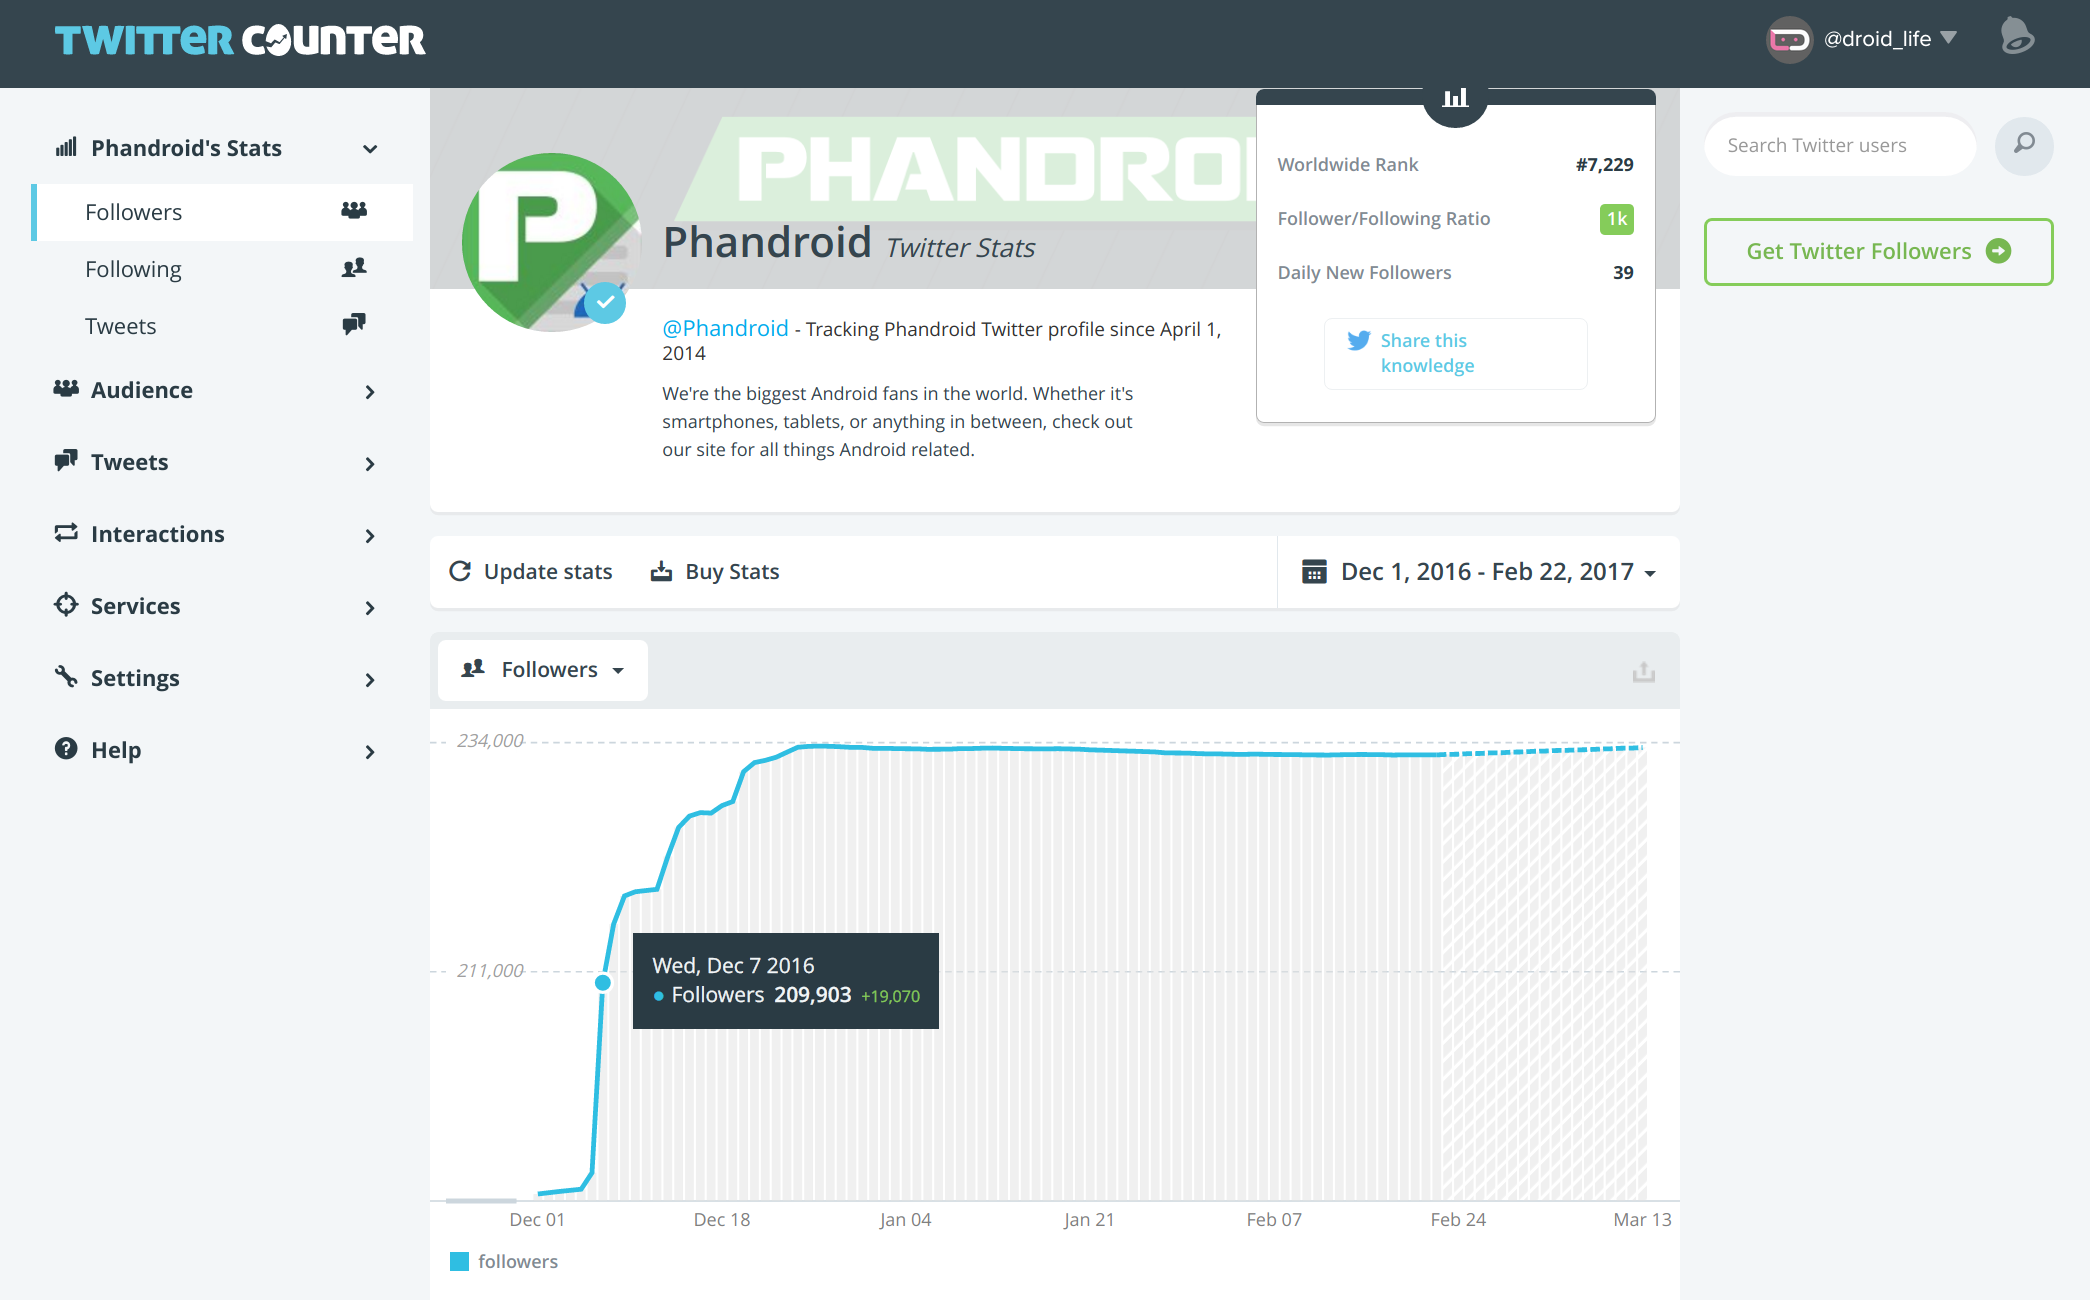Open the @Phandroid profile link
The width and height of the screenshot is (2090, 1300).
725,328
